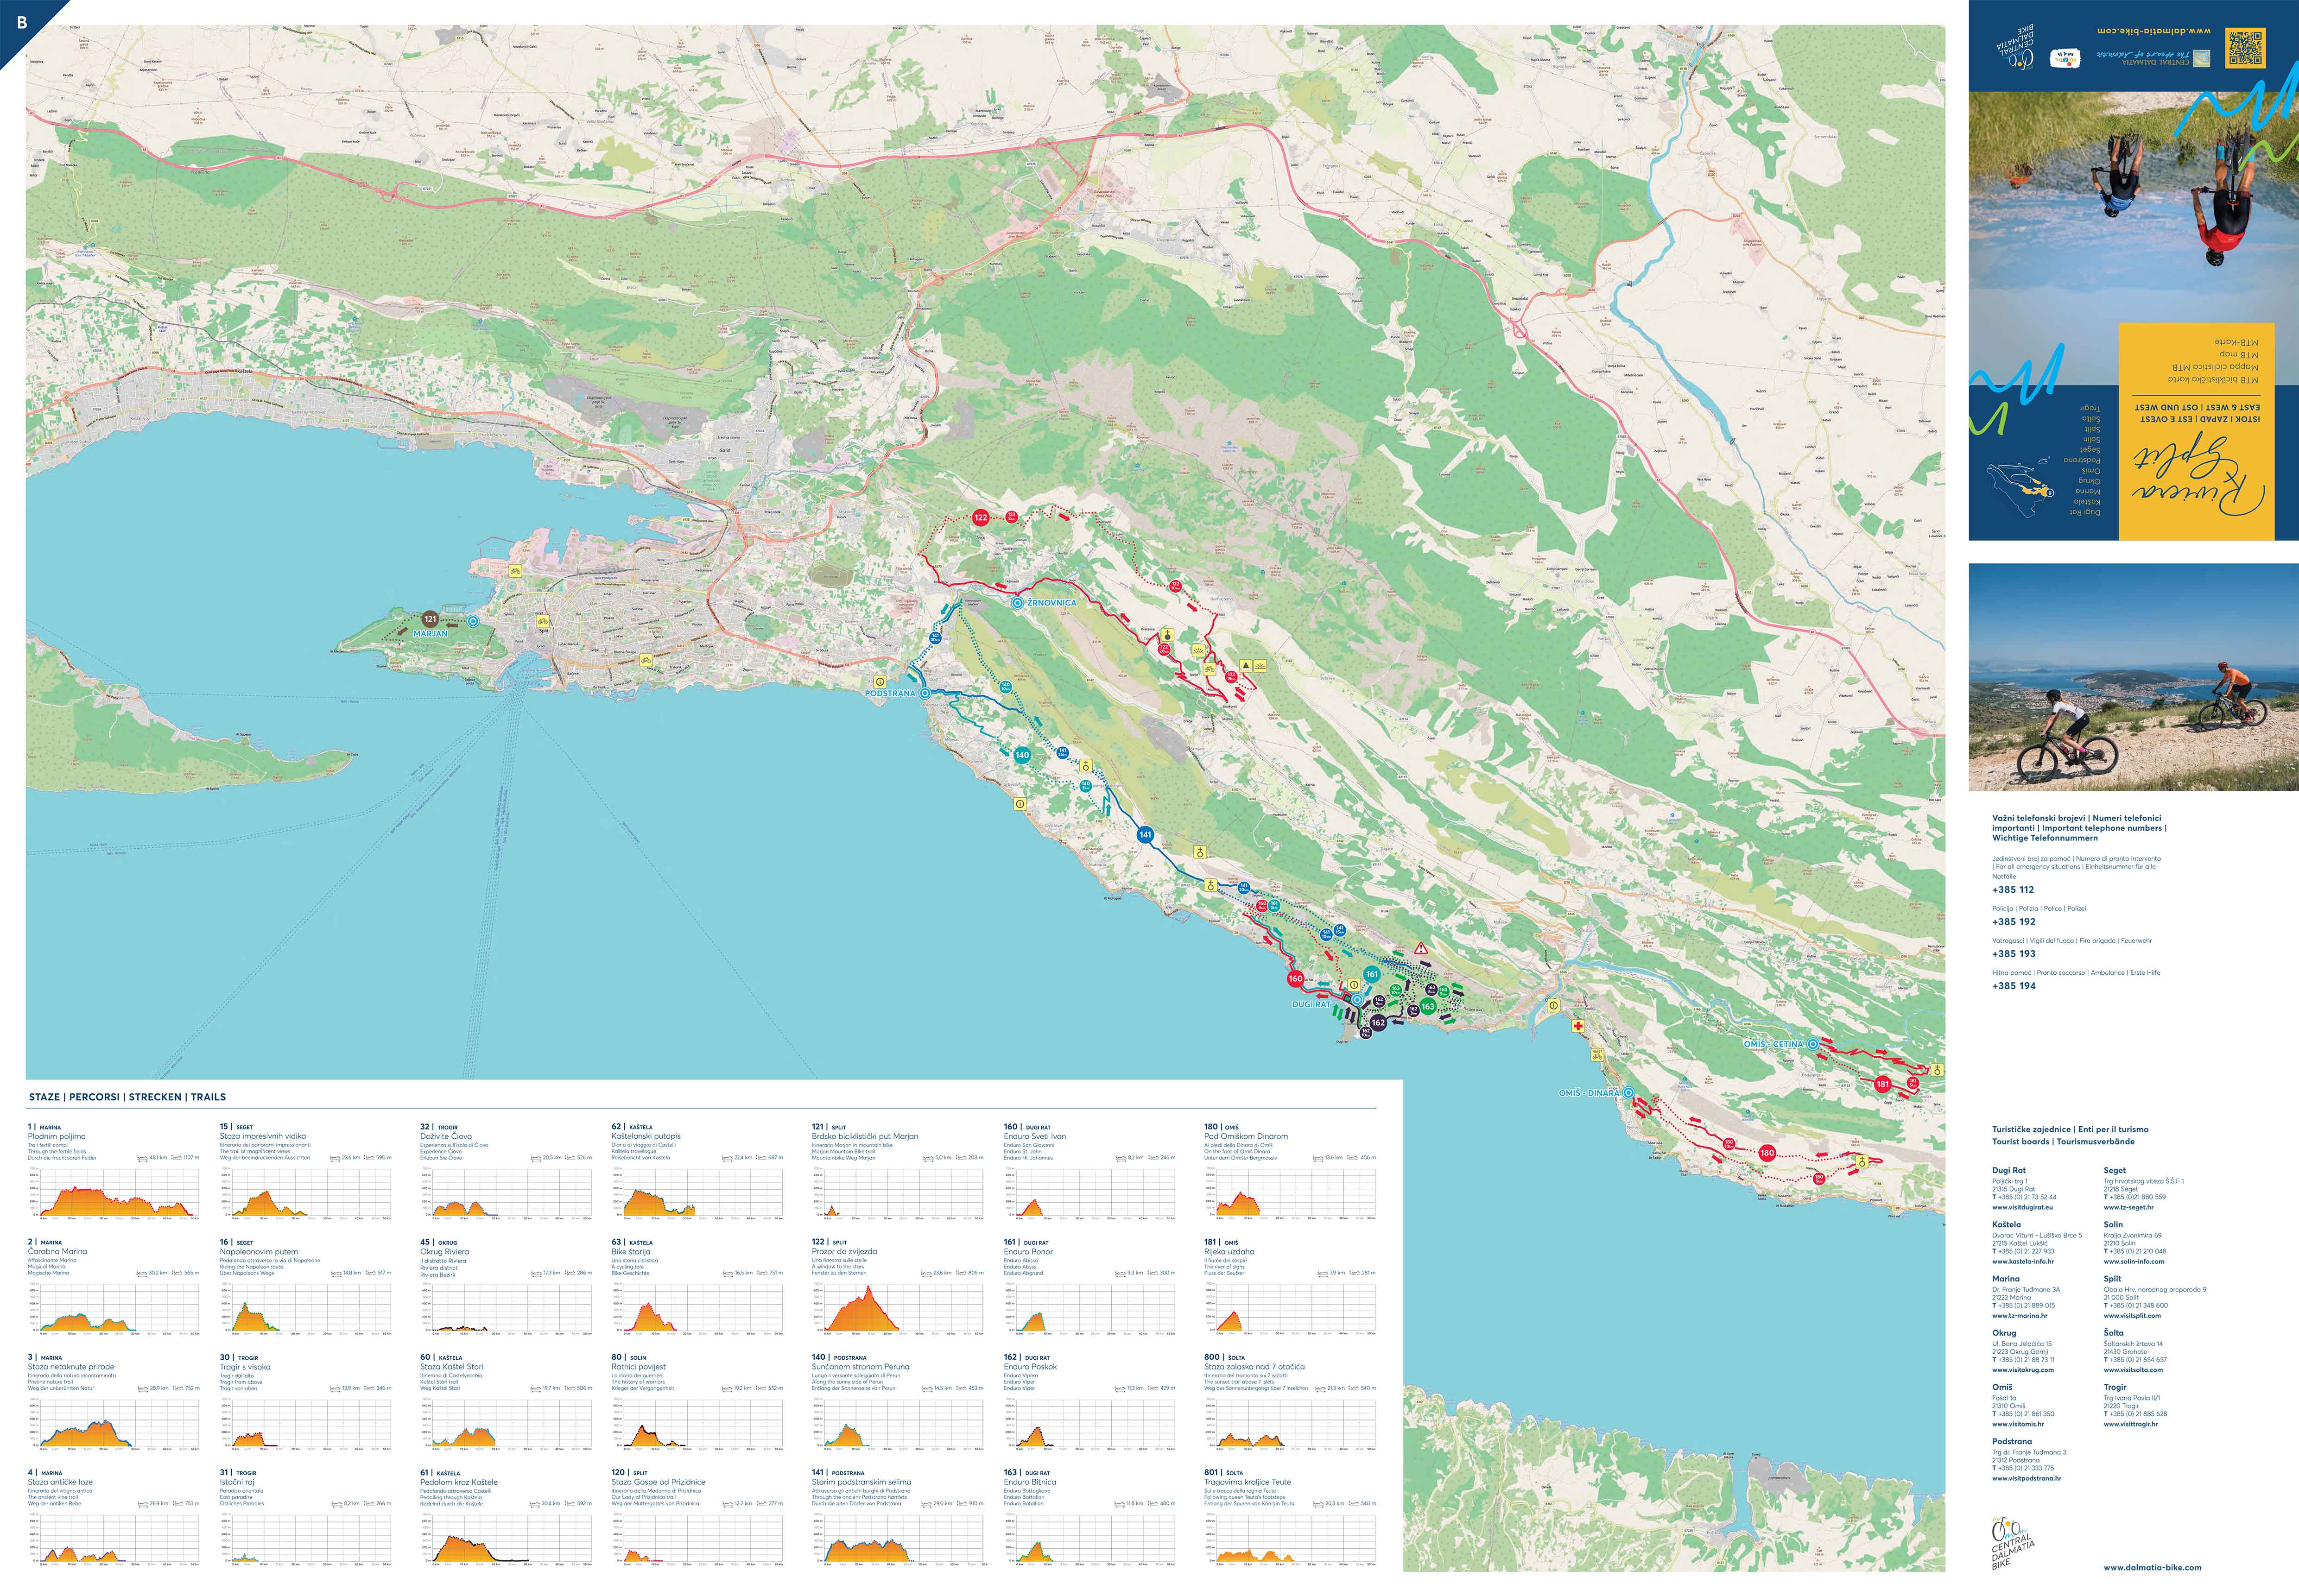
Task: Open the www.visittrogir.hr link
Action: pyautogui.click(x=2131, y=1424)
